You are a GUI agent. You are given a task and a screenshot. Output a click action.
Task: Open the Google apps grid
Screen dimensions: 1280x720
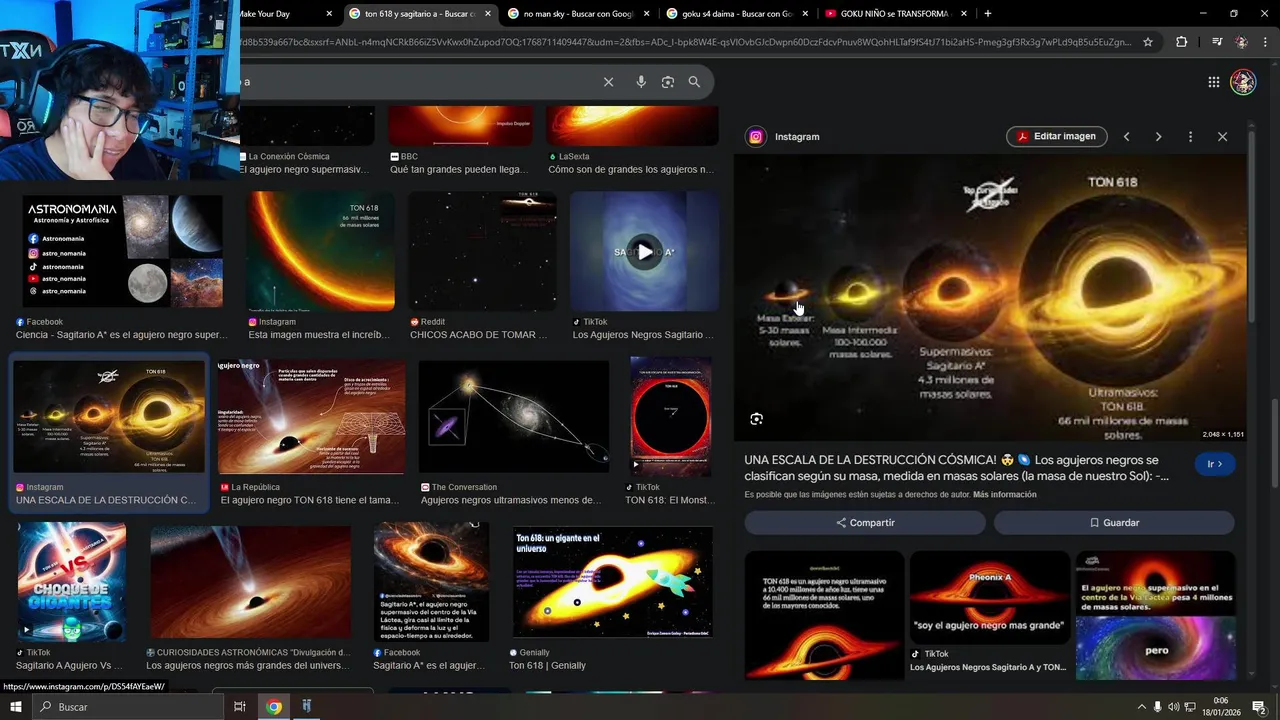1213,82
